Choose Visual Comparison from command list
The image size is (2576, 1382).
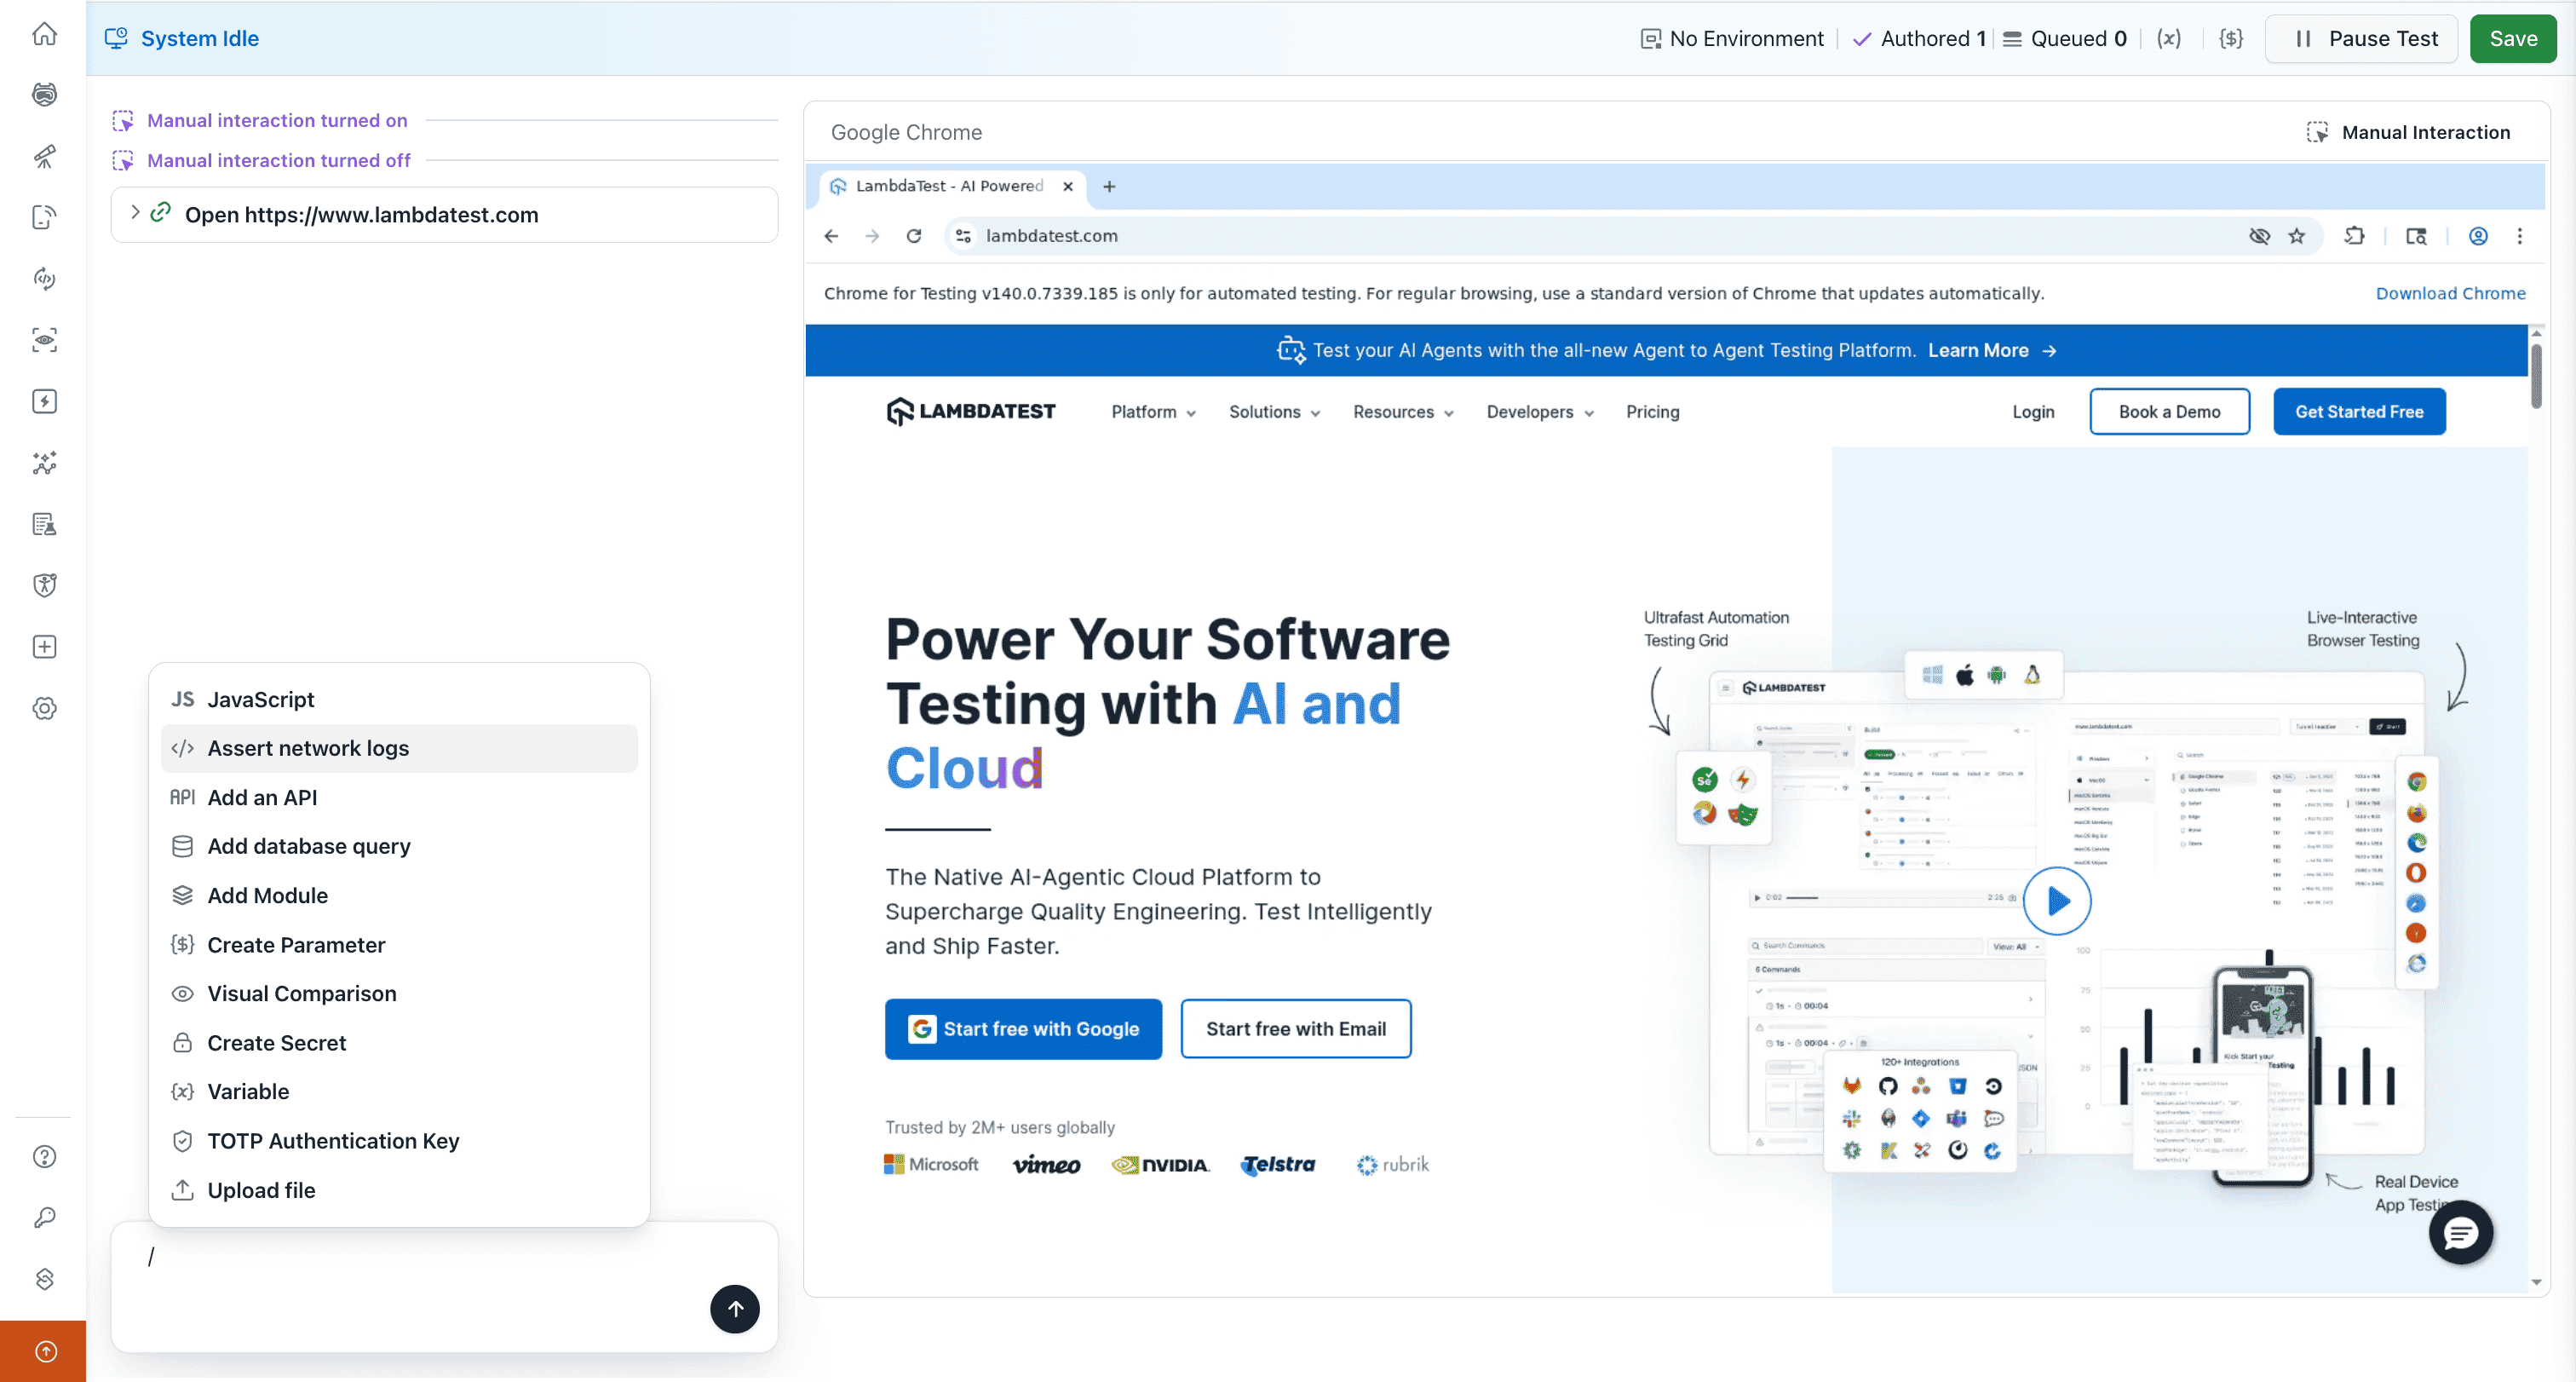pyautogui.click(x=301, y=993)
